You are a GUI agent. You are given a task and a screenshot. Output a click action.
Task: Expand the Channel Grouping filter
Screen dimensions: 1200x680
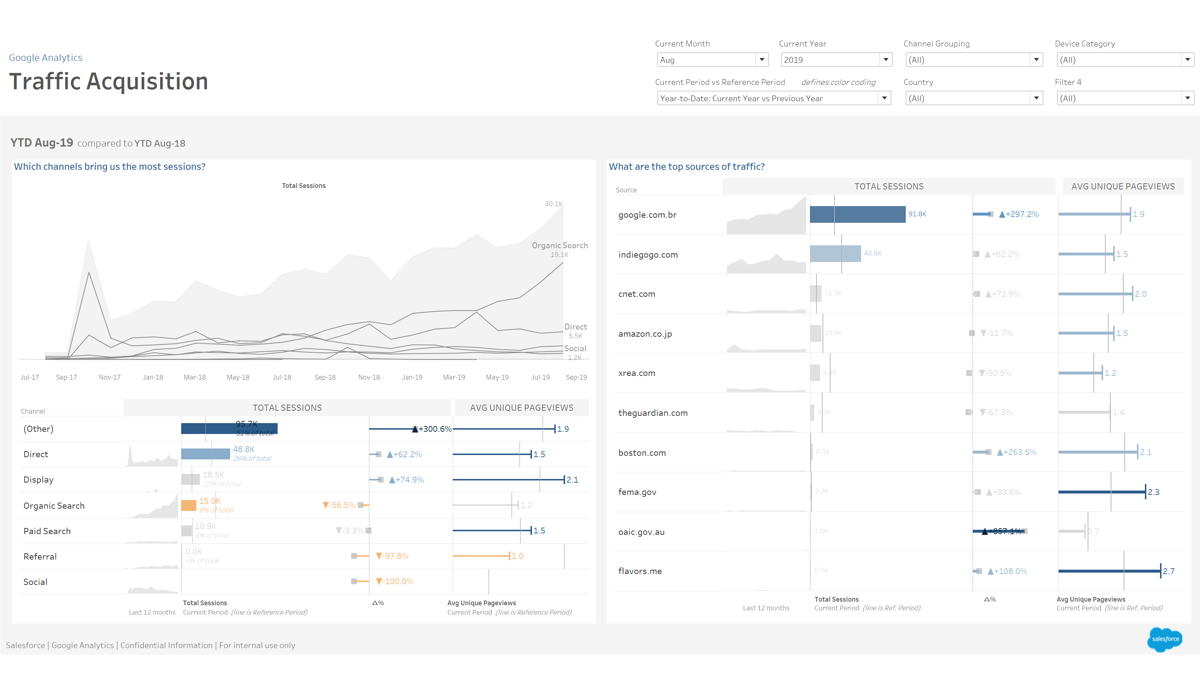point(973,60)
